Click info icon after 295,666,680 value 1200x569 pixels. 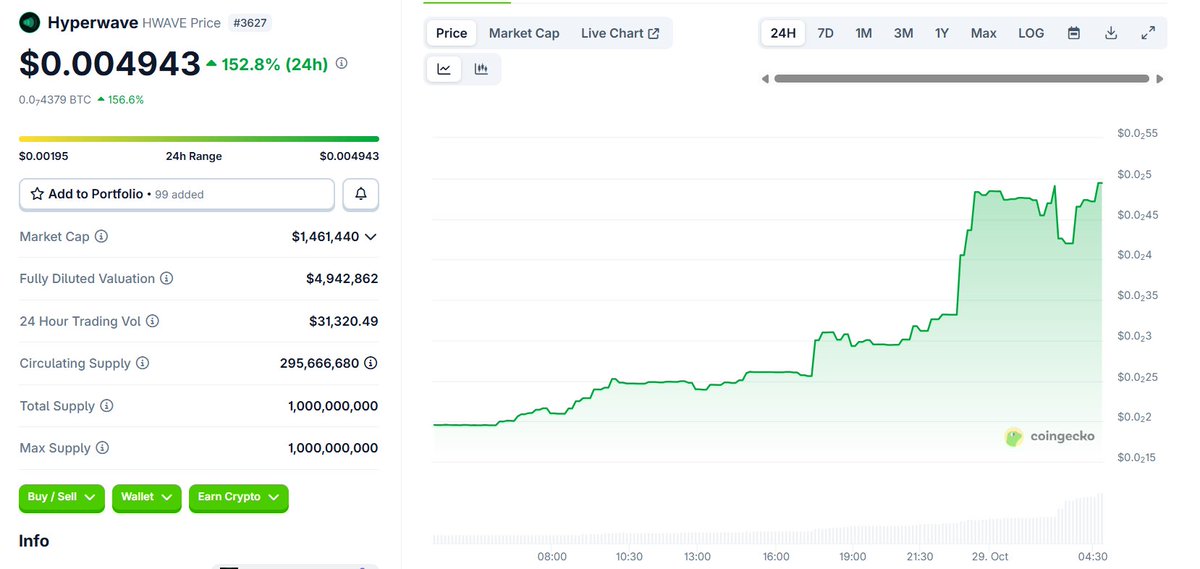coord(371,364)
